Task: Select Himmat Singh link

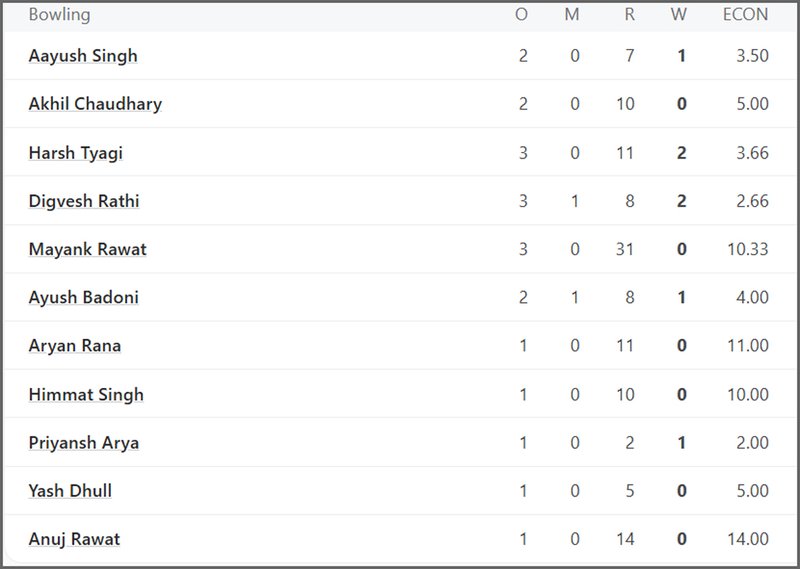Action: point(86,394)
